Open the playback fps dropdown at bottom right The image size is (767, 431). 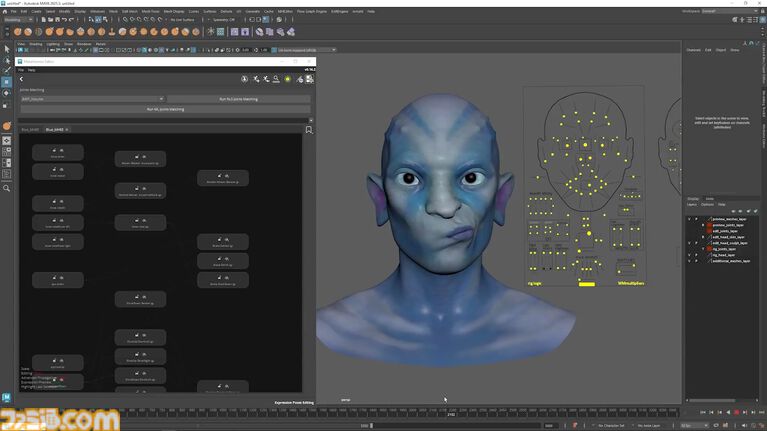[694, 426]
